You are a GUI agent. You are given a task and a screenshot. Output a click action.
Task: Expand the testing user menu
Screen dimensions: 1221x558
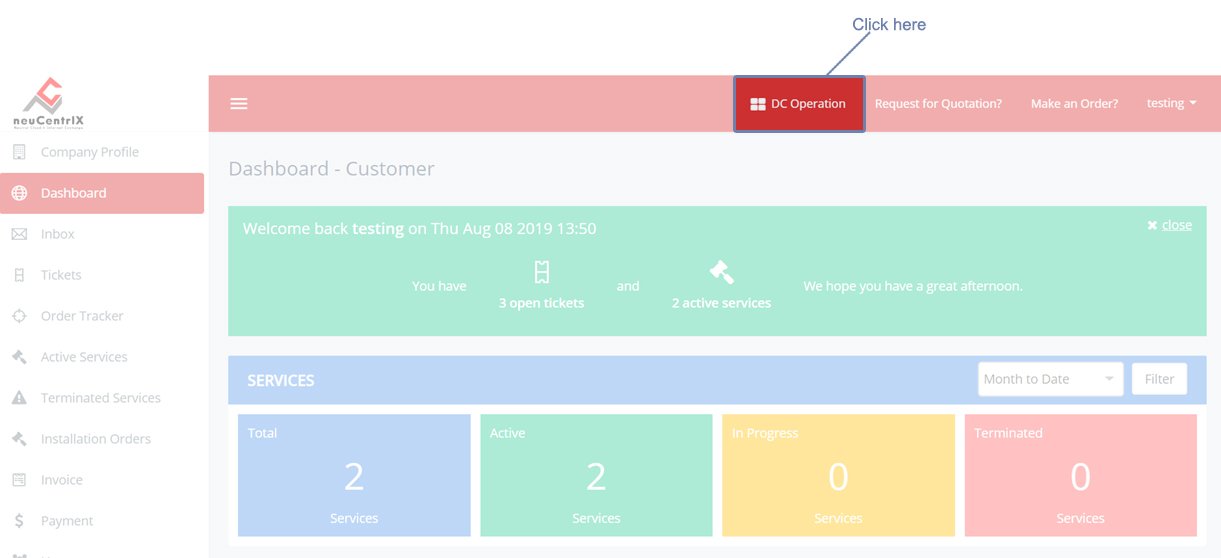pos(1171,104)
